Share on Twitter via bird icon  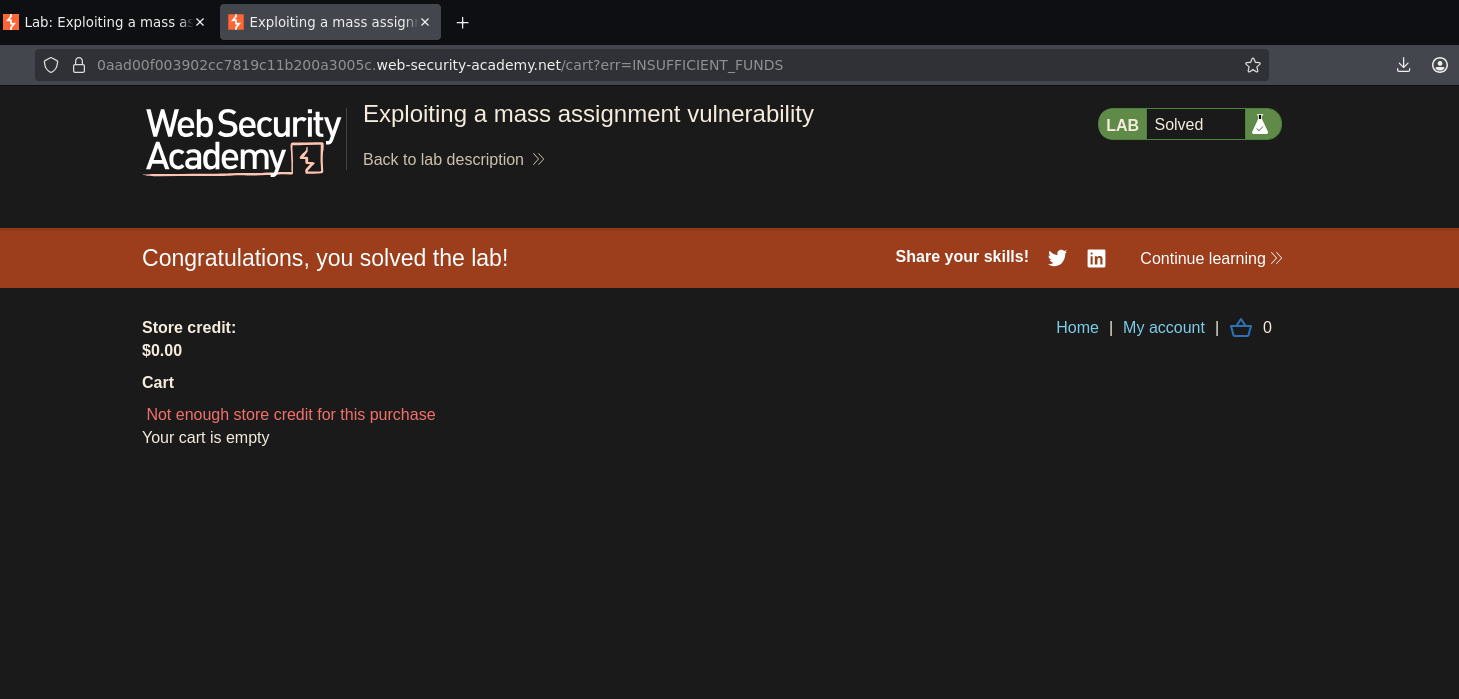click(1057, 258)
